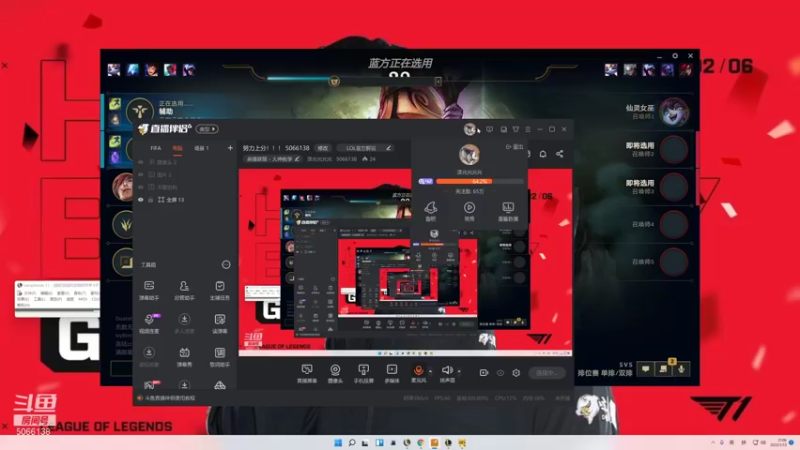Click the numbered notification button in LoL client
Viewport: 800px width, 450px height.
click(664, 368)
